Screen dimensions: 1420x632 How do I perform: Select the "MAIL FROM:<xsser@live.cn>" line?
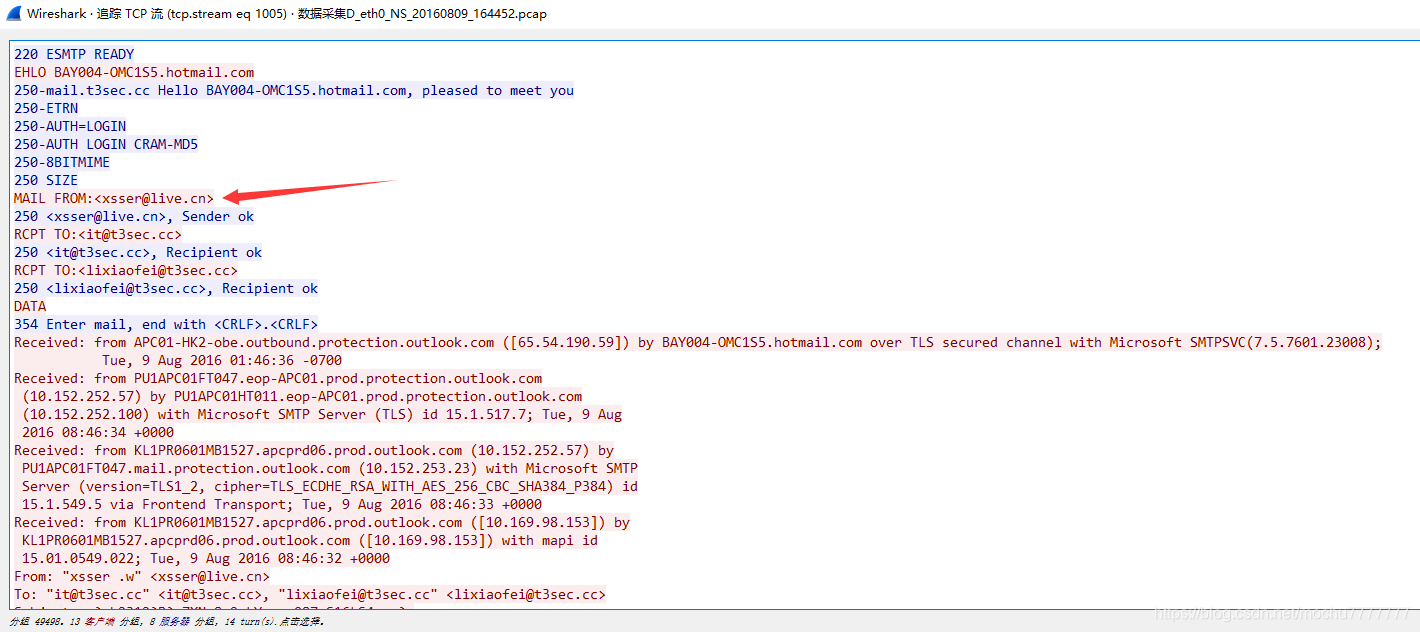click(114, 198)
